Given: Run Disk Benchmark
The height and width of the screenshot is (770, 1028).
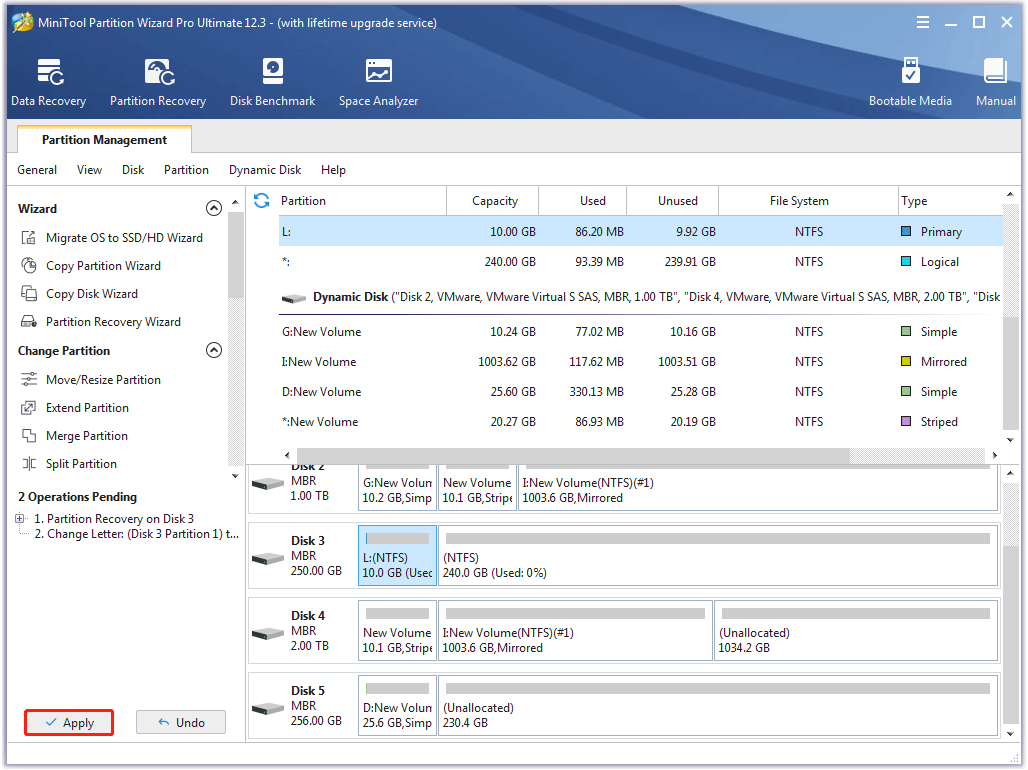Looking at the screenshot, I should tap(272, 81).
